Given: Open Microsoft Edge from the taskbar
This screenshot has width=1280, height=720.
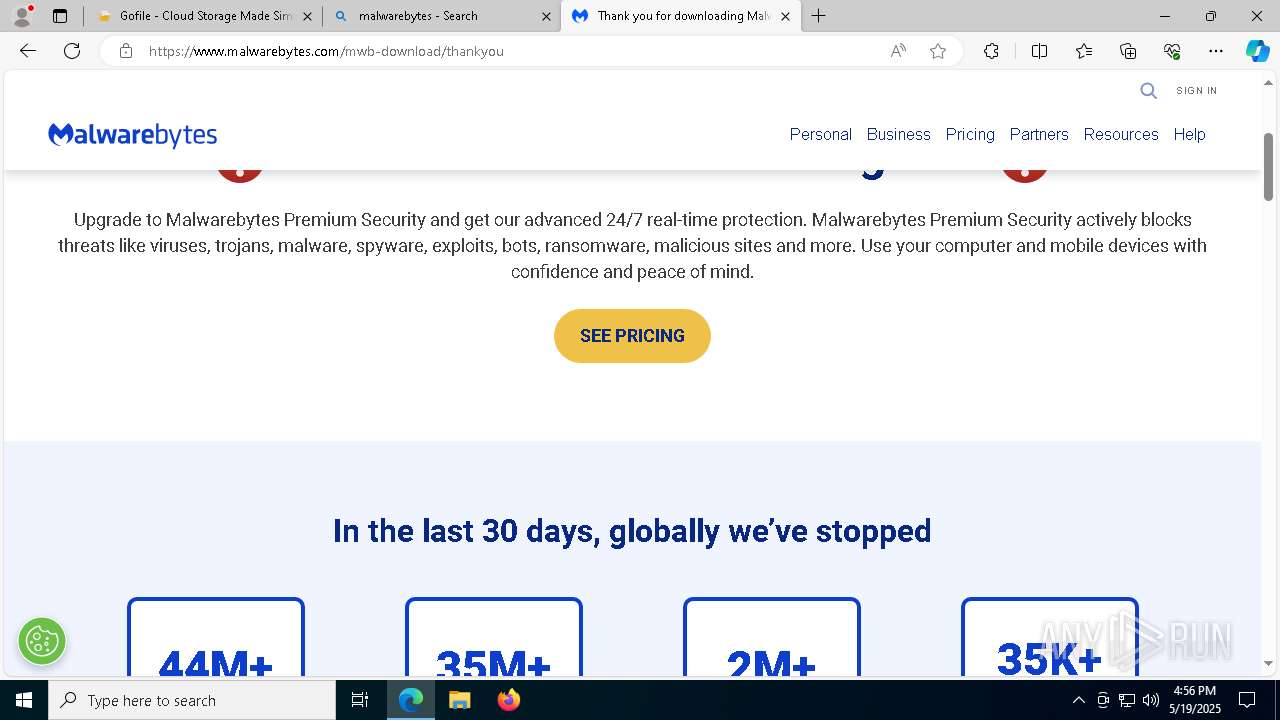Looking at the screenshot, I should tap(411, 700).
